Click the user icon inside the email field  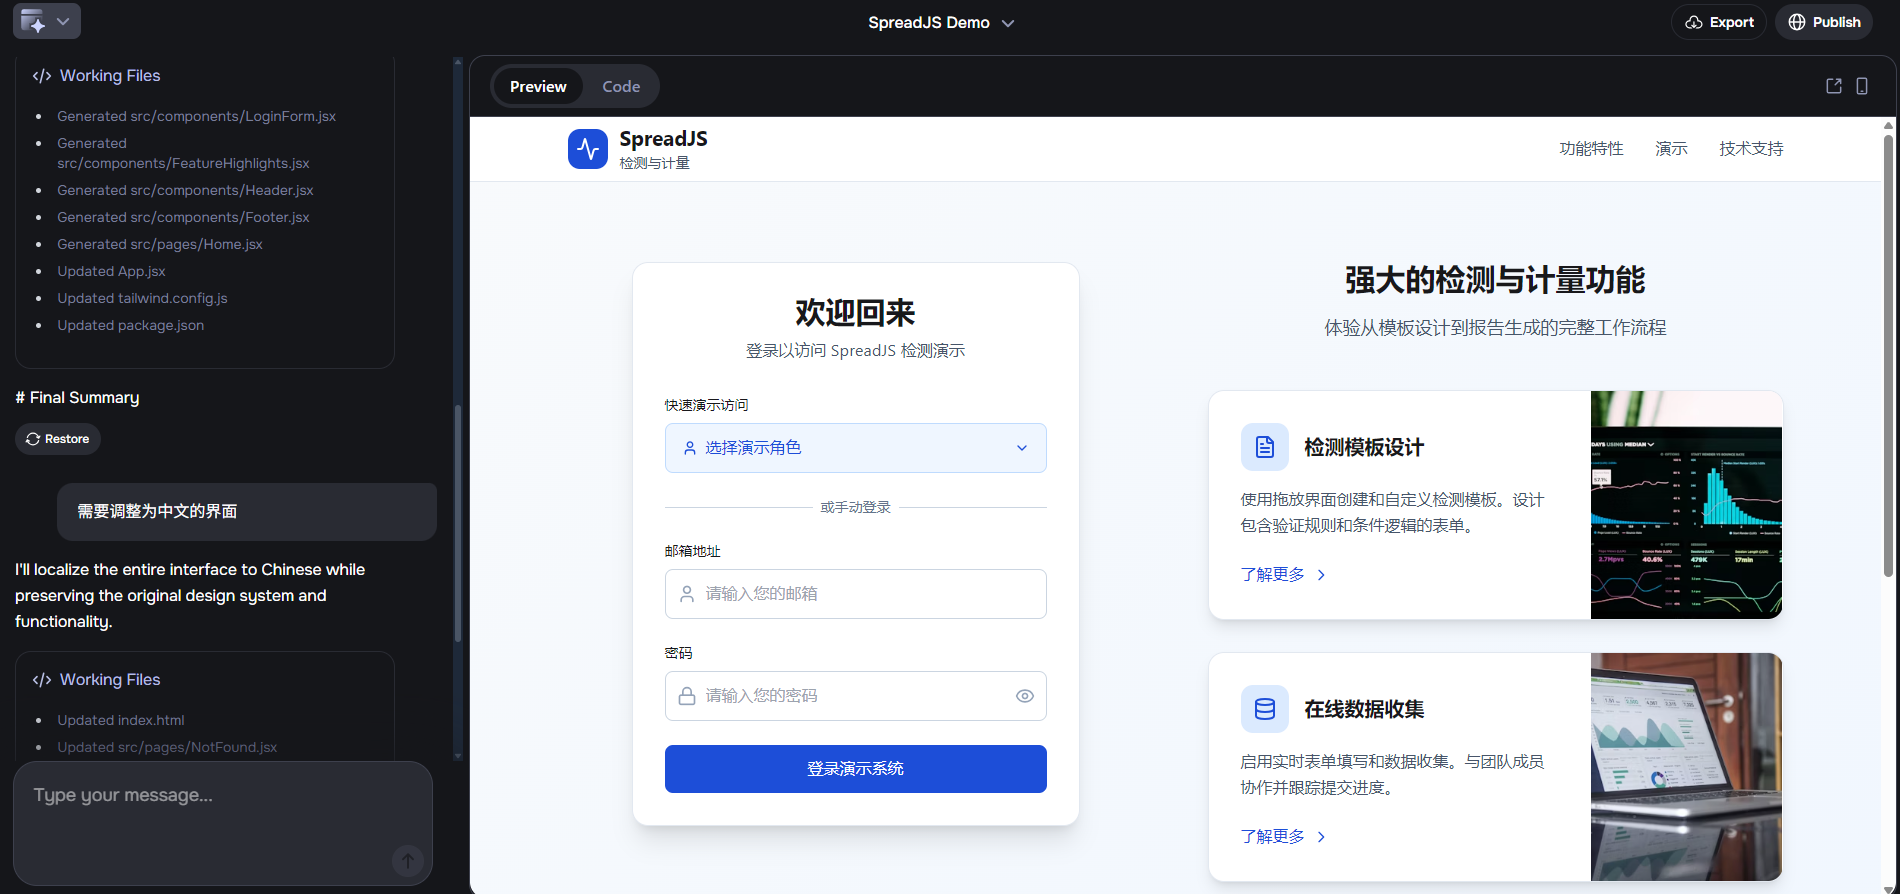click(x=687, y=594)
